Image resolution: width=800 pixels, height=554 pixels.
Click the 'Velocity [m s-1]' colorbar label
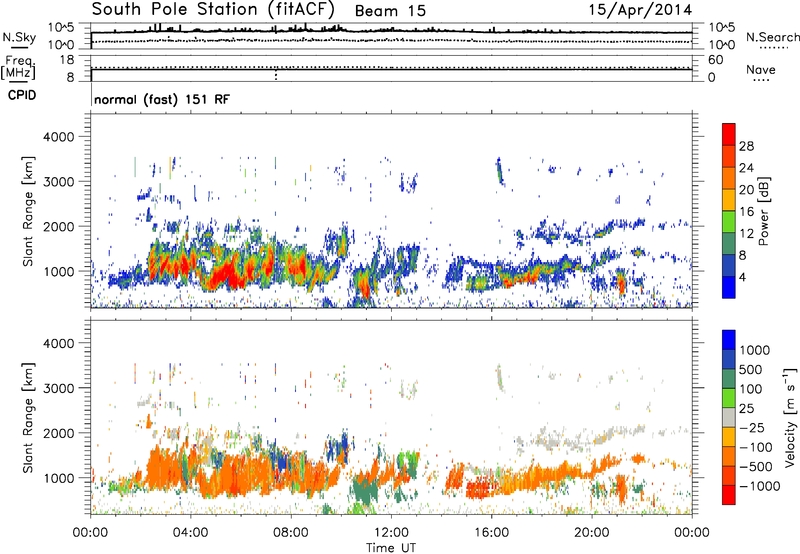(790, 417)
